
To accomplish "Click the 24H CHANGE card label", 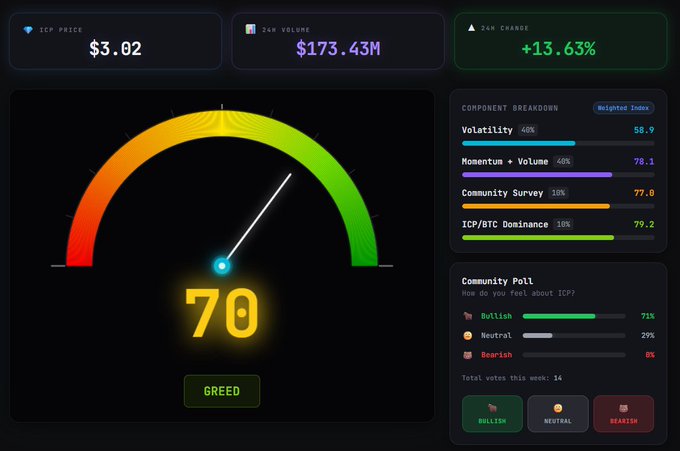I will coord(505,28).
